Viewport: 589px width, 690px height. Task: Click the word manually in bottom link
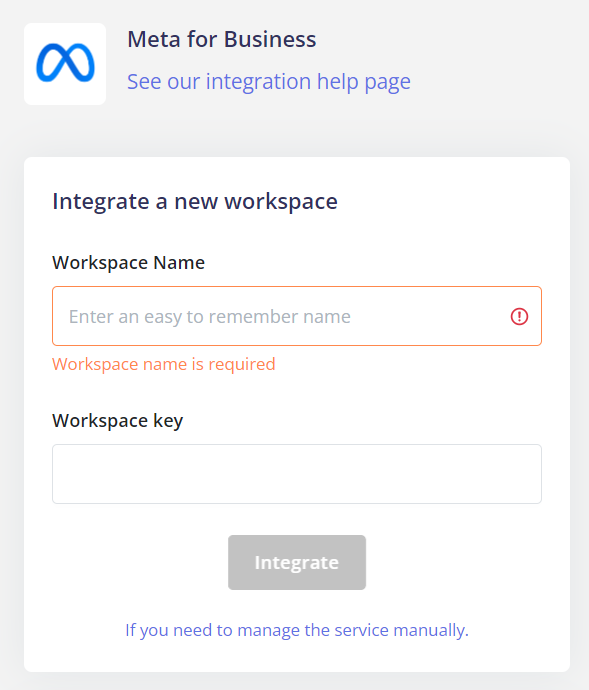[x=431, y=630]
